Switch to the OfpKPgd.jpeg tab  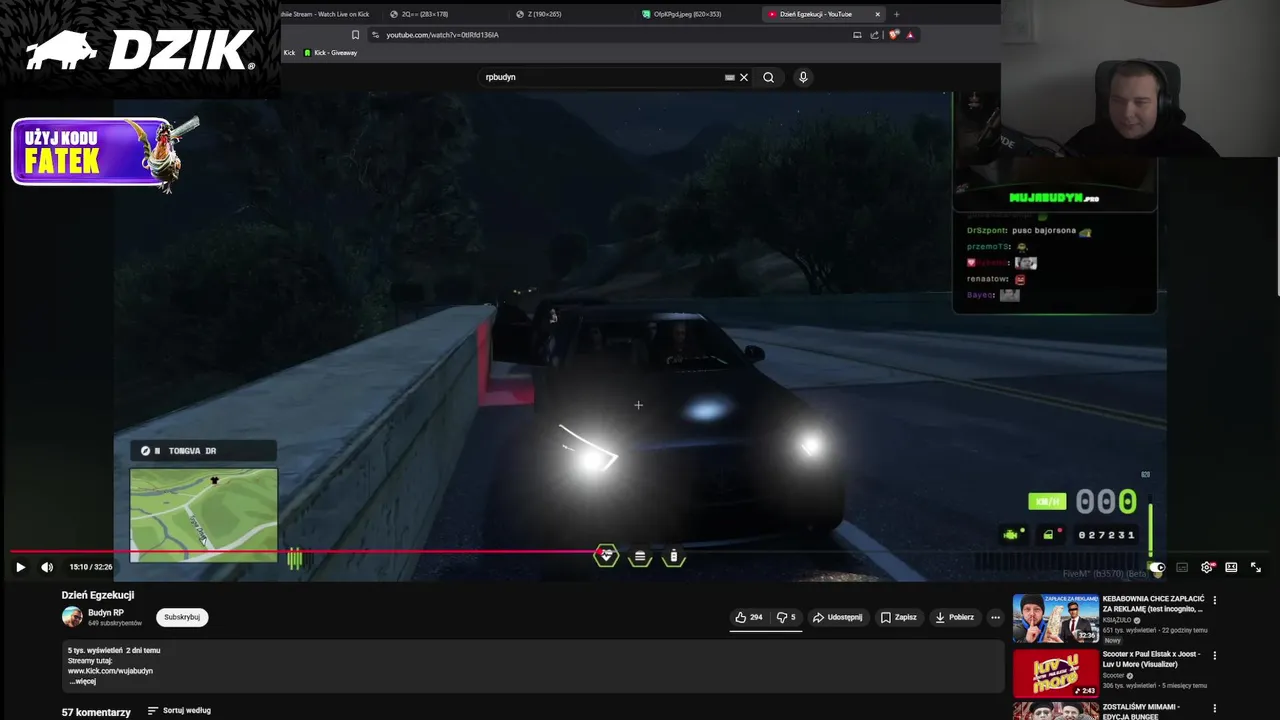coord(697,14)
